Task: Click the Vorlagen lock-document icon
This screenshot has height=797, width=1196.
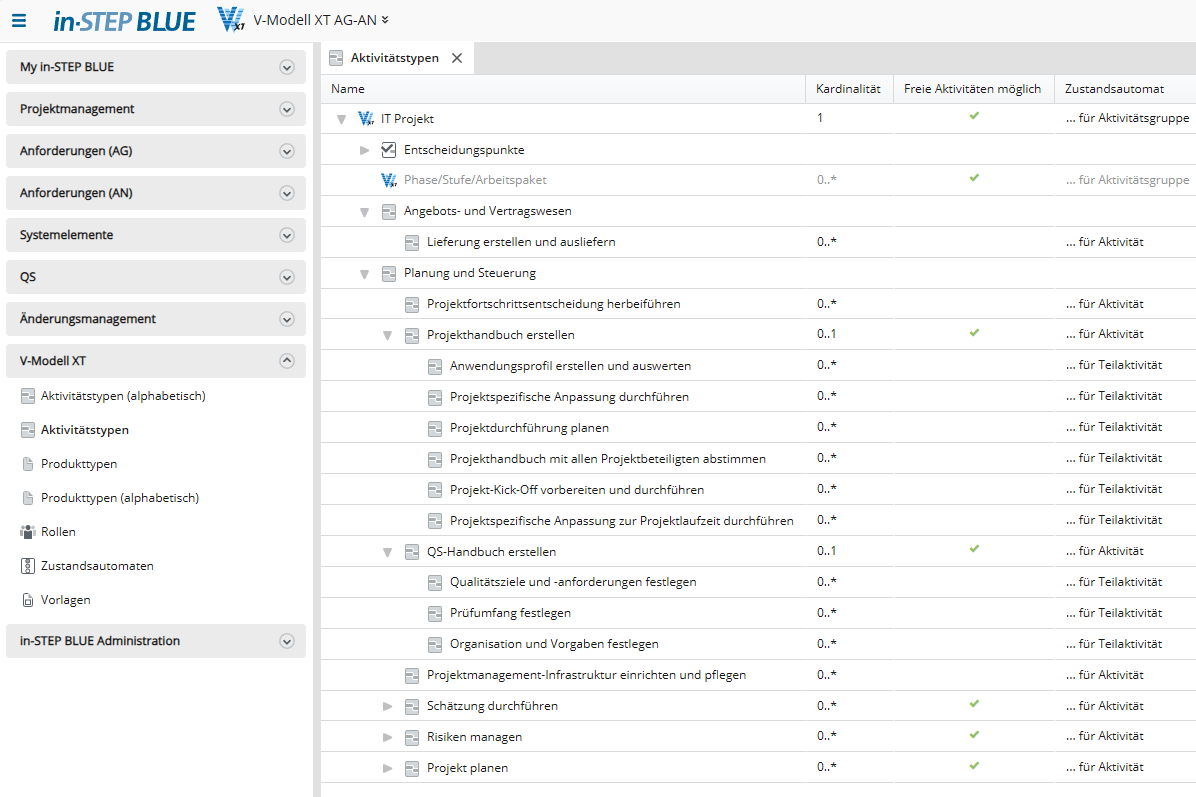Action: click(28, 600)
